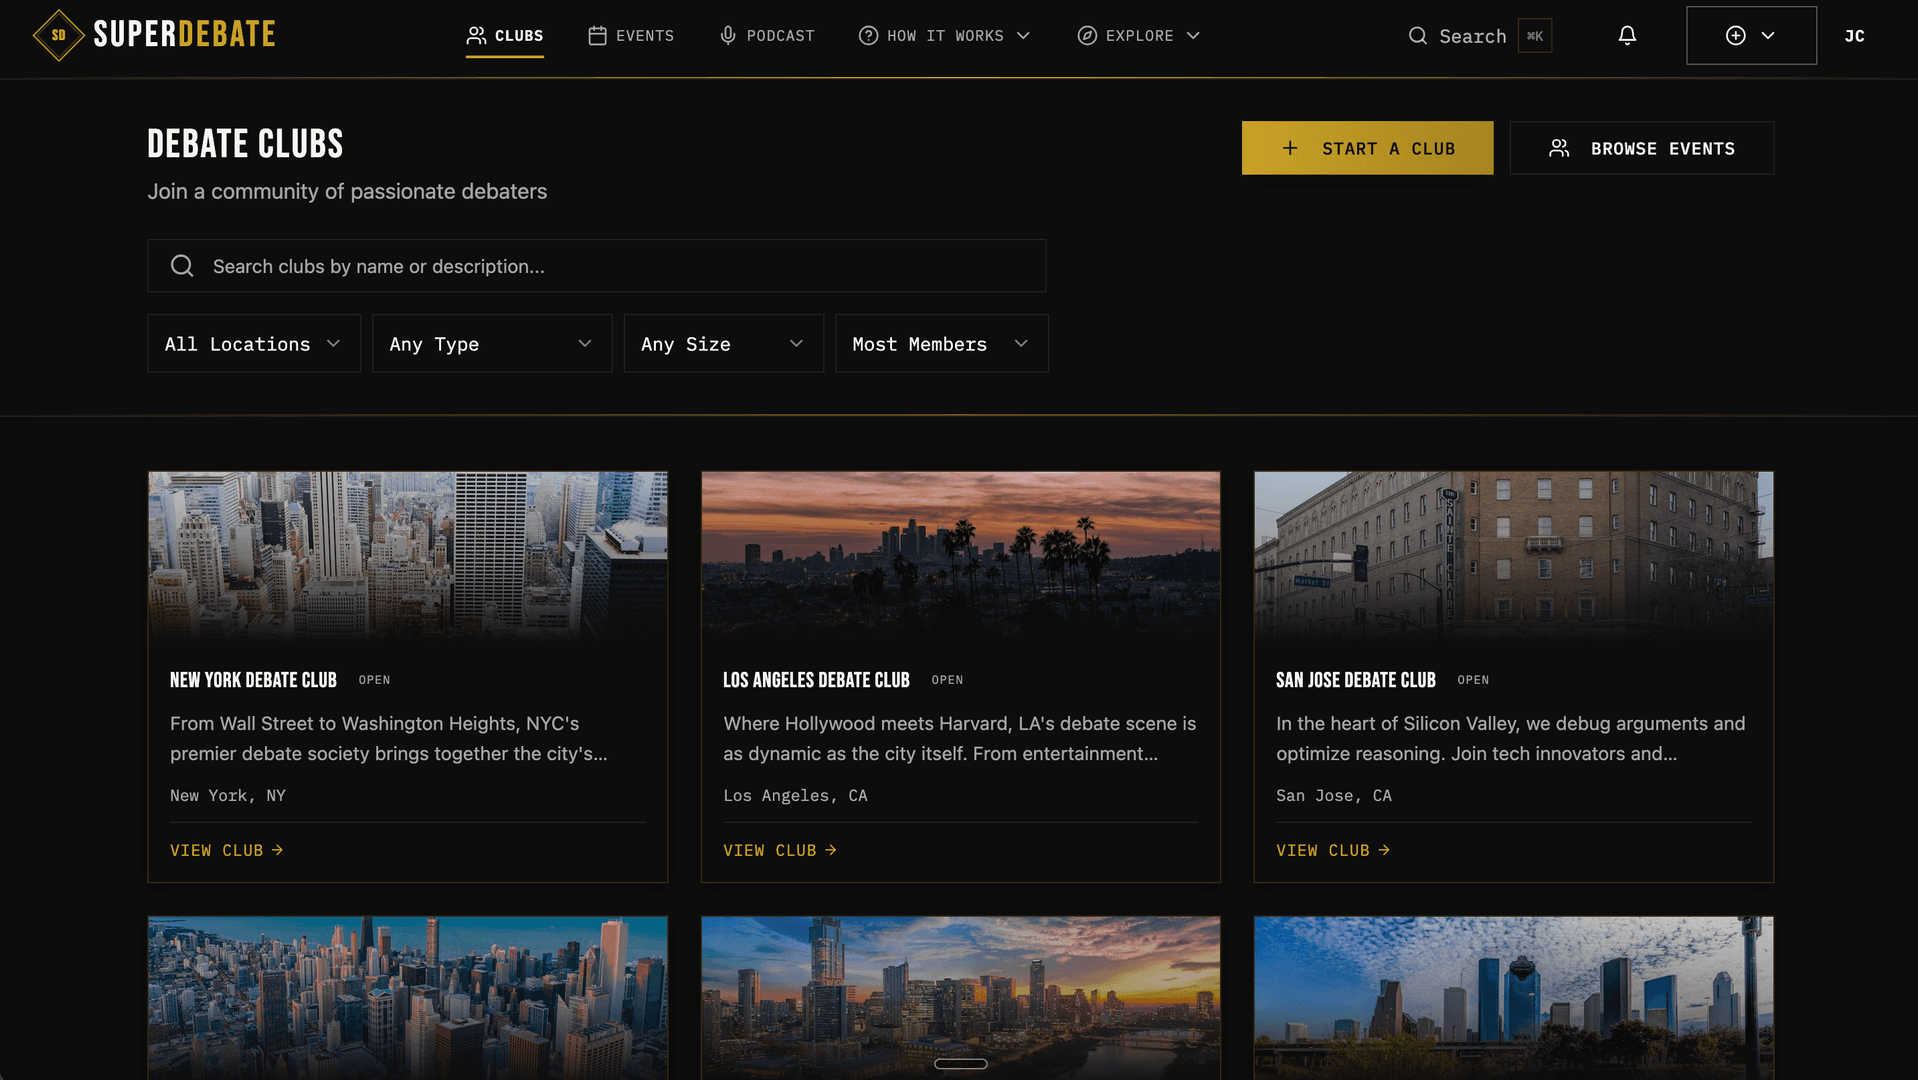Click the SuperDebate diamond logo
Screen dimensions: 1918x1080
coord(58,36)
